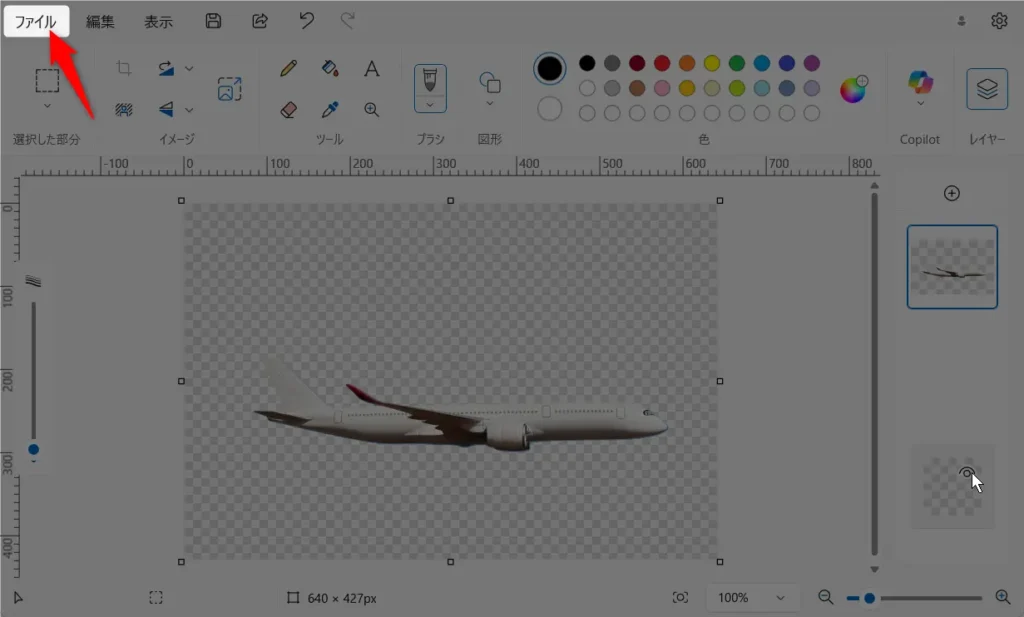Pick the red color swatch

(x=662, y=63)
